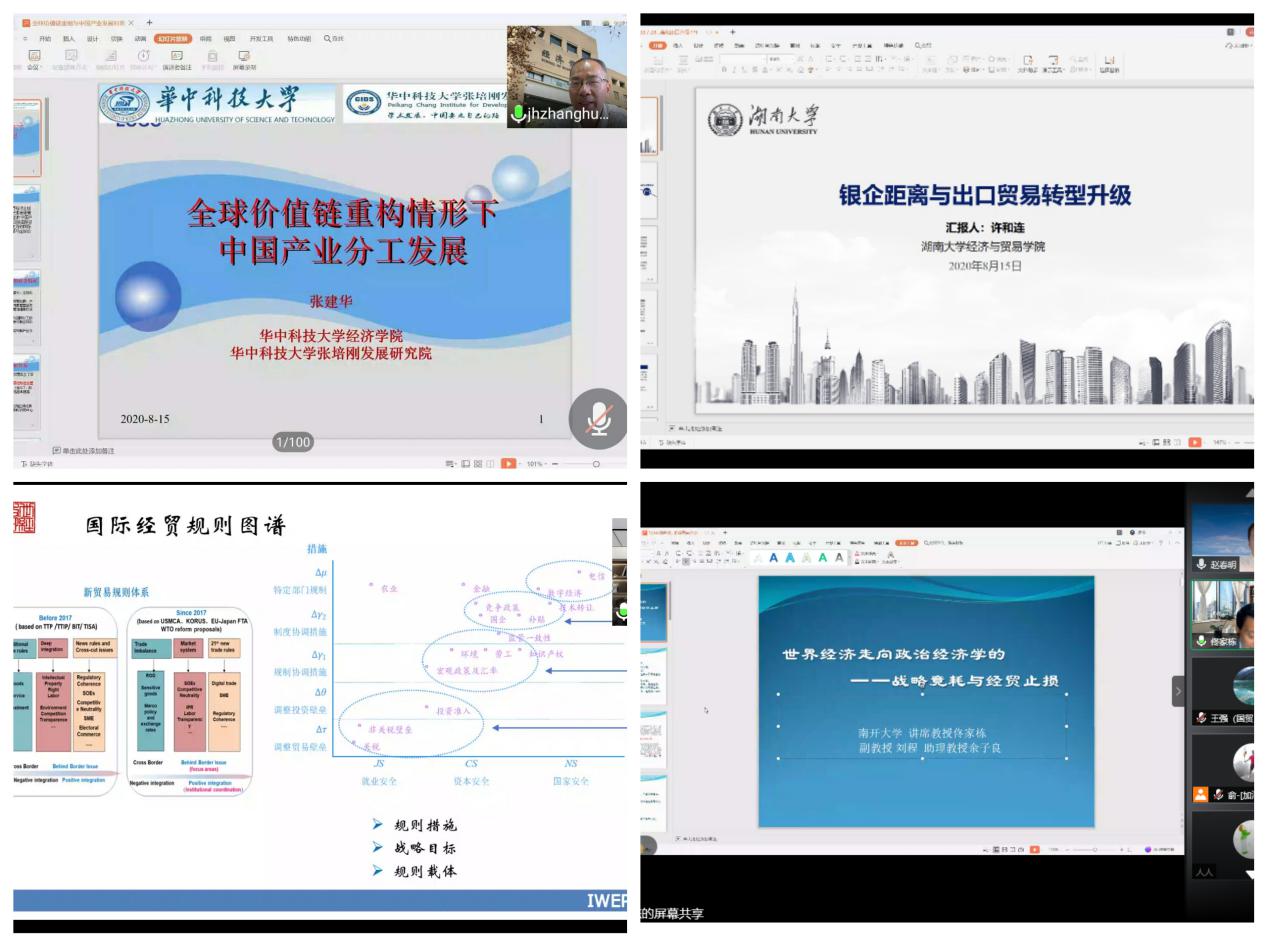Click the 1/100 slide counter badge
Viewport: 1267px width, 950px height.
(293, 441)
